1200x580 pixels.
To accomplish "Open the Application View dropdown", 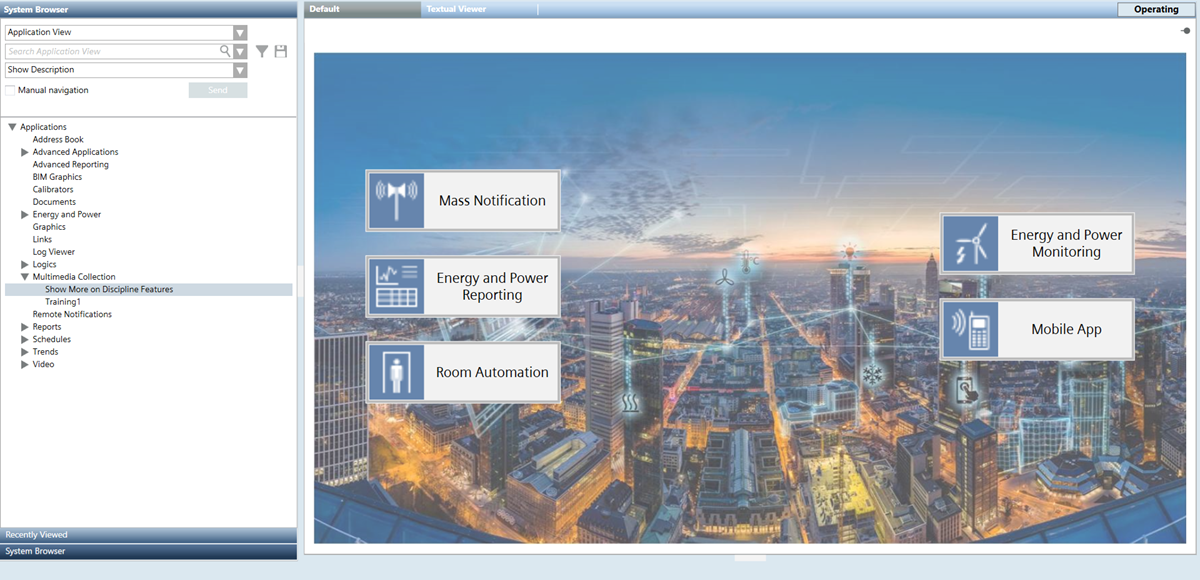I will point(240,32).
